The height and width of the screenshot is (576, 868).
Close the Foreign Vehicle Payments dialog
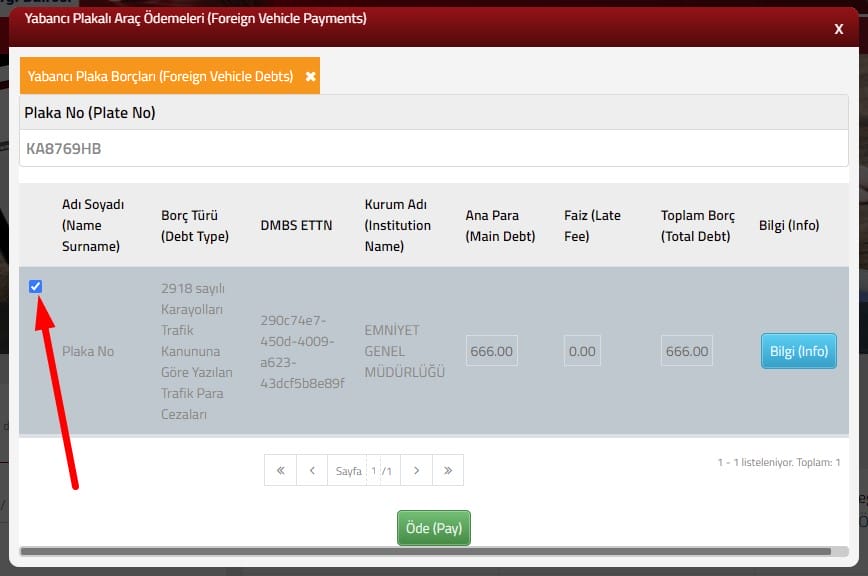click(x=838, y=29)
